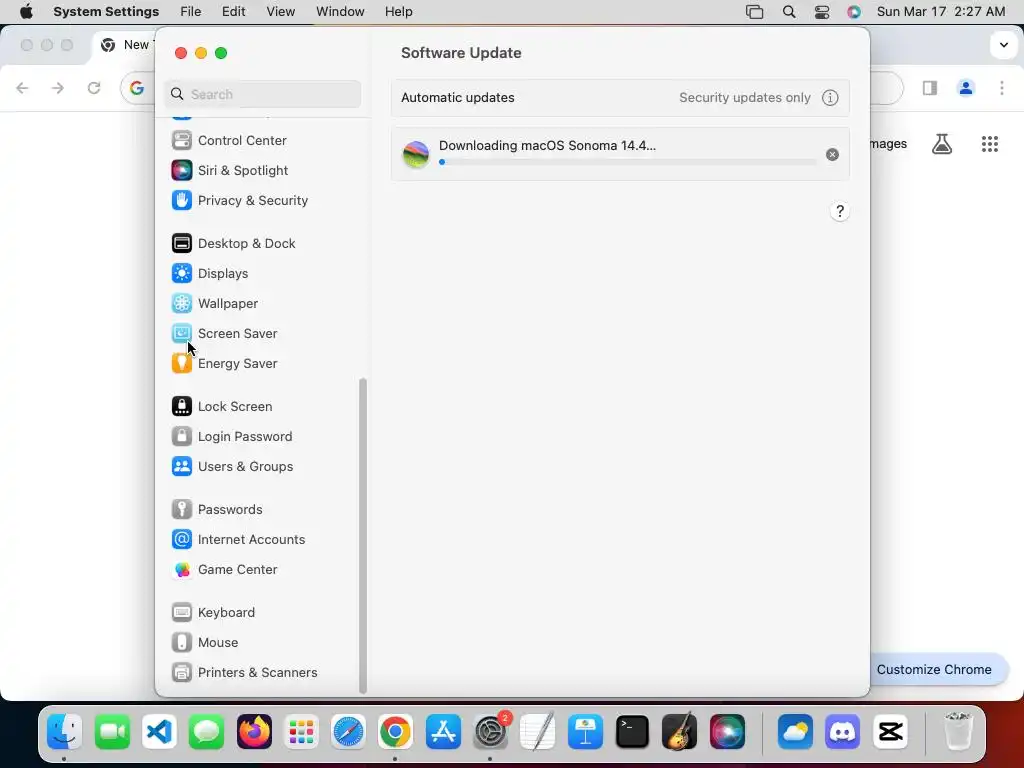Click the macOS Sonoma download progress bar
The width and height of the screenshot is (1024, 768).
pyautogui.click(x=628, y=162)
